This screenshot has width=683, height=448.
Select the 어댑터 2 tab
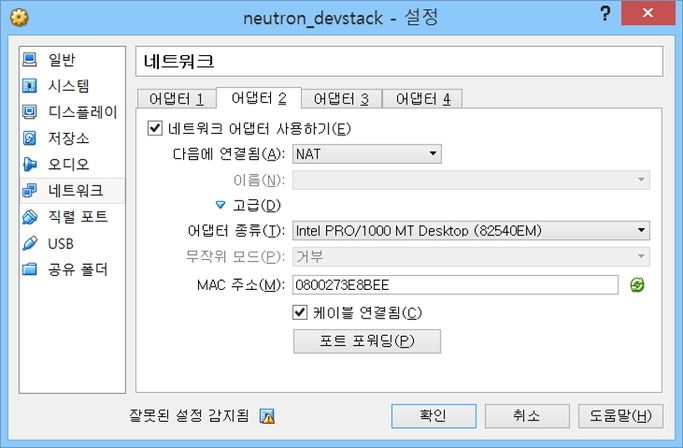pyautogui.click(x=259, y=98)
